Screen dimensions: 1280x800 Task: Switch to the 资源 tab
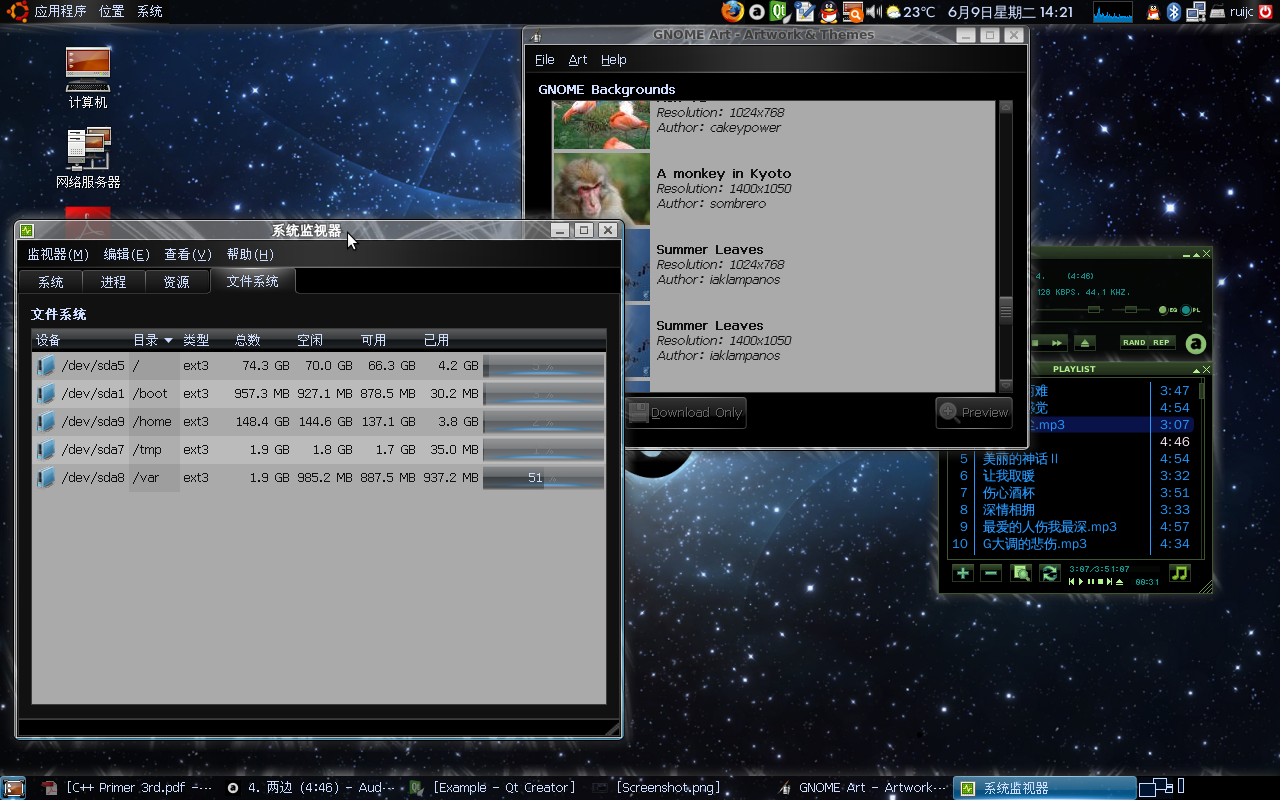click(x=177, y=282)
